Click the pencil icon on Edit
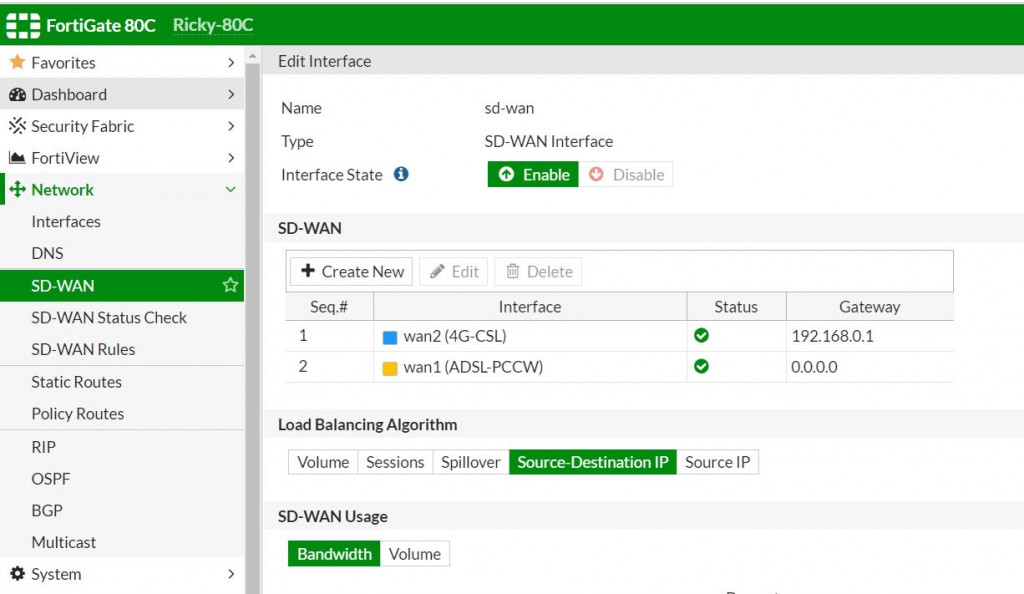 pos(438,271)
